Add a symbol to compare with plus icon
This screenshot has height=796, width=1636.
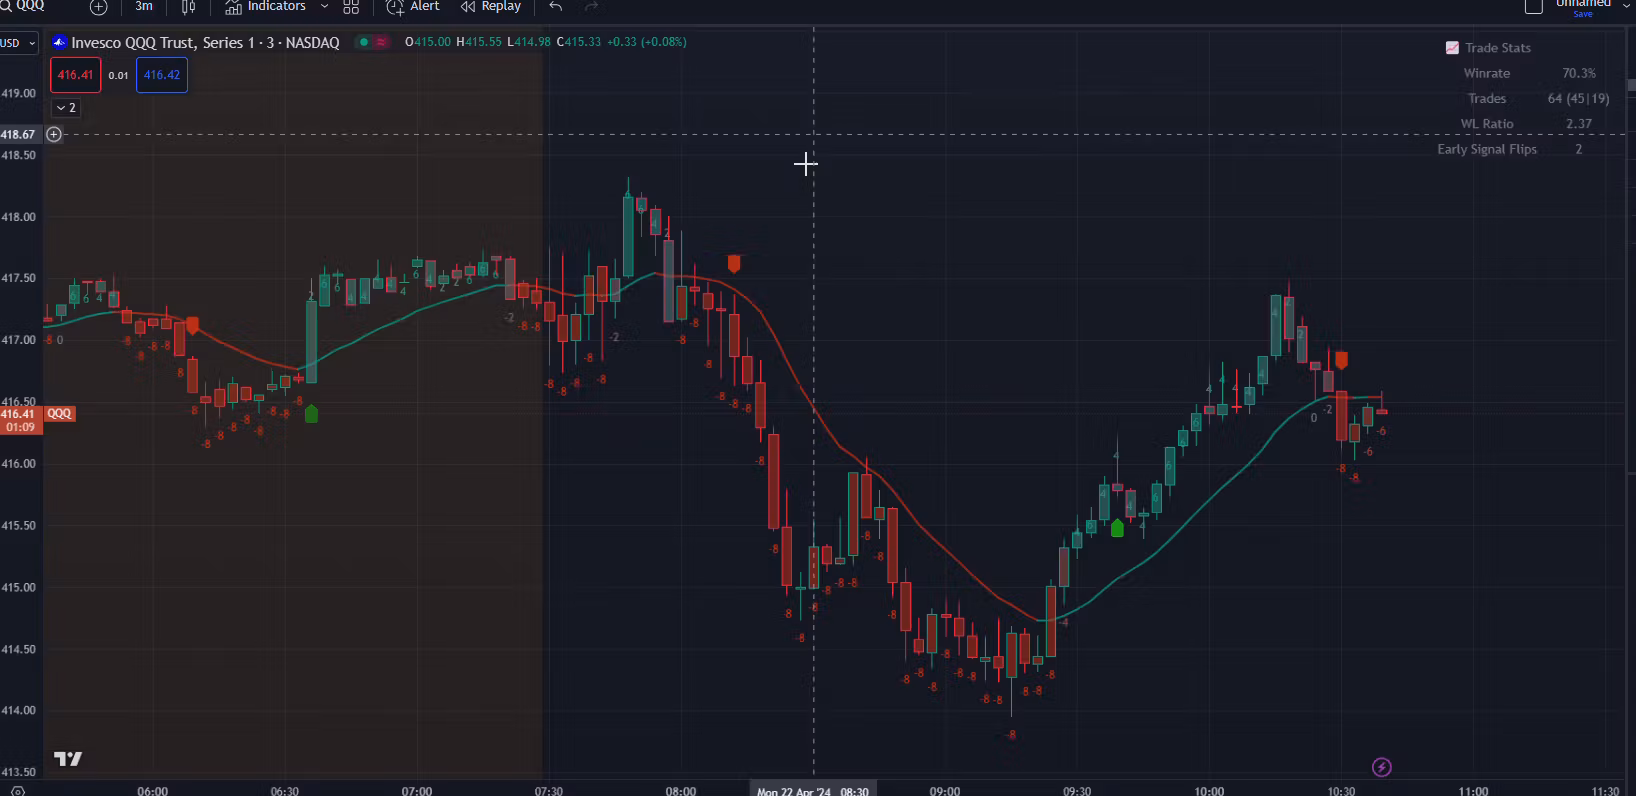click(98, 7)
